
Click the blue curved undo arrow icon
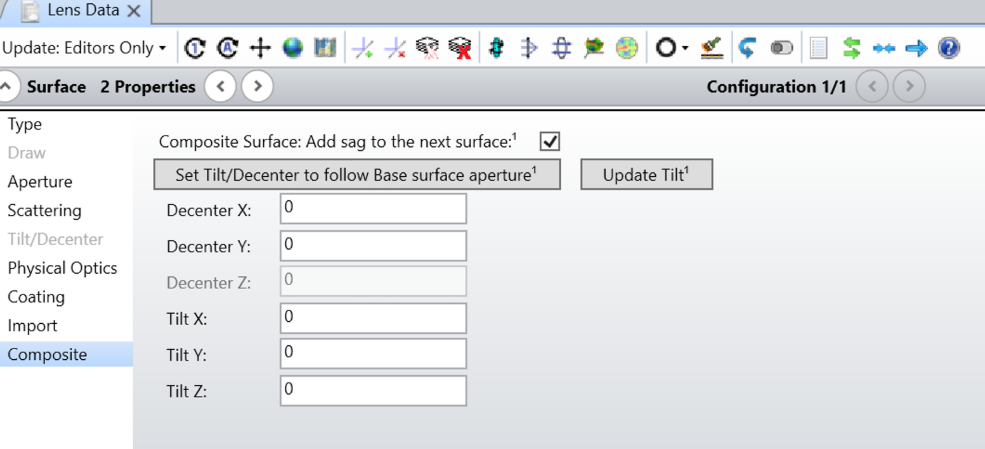(x=746, y=48)
